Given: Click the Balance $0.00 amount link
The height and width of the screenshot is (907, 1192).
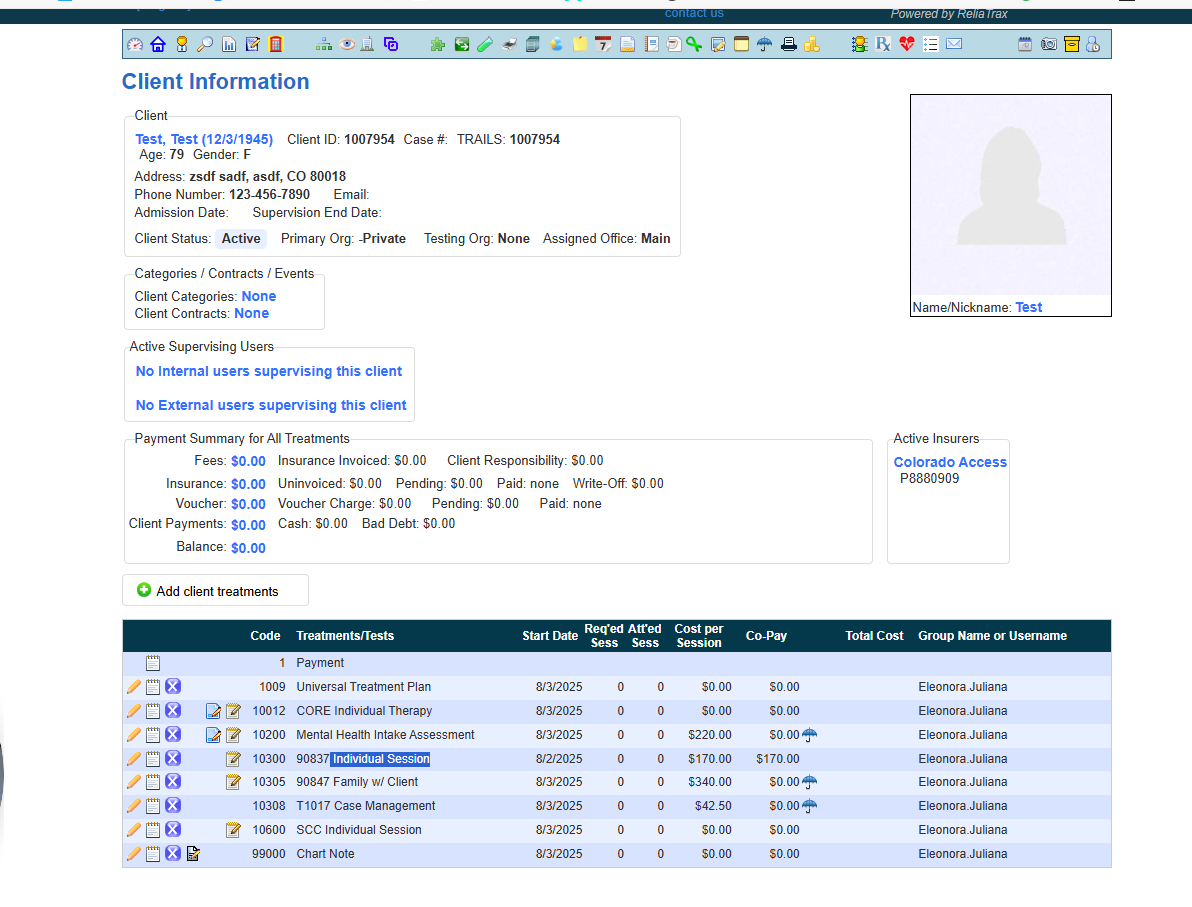Looking at the screenshot, I should (x=248, y=548).
